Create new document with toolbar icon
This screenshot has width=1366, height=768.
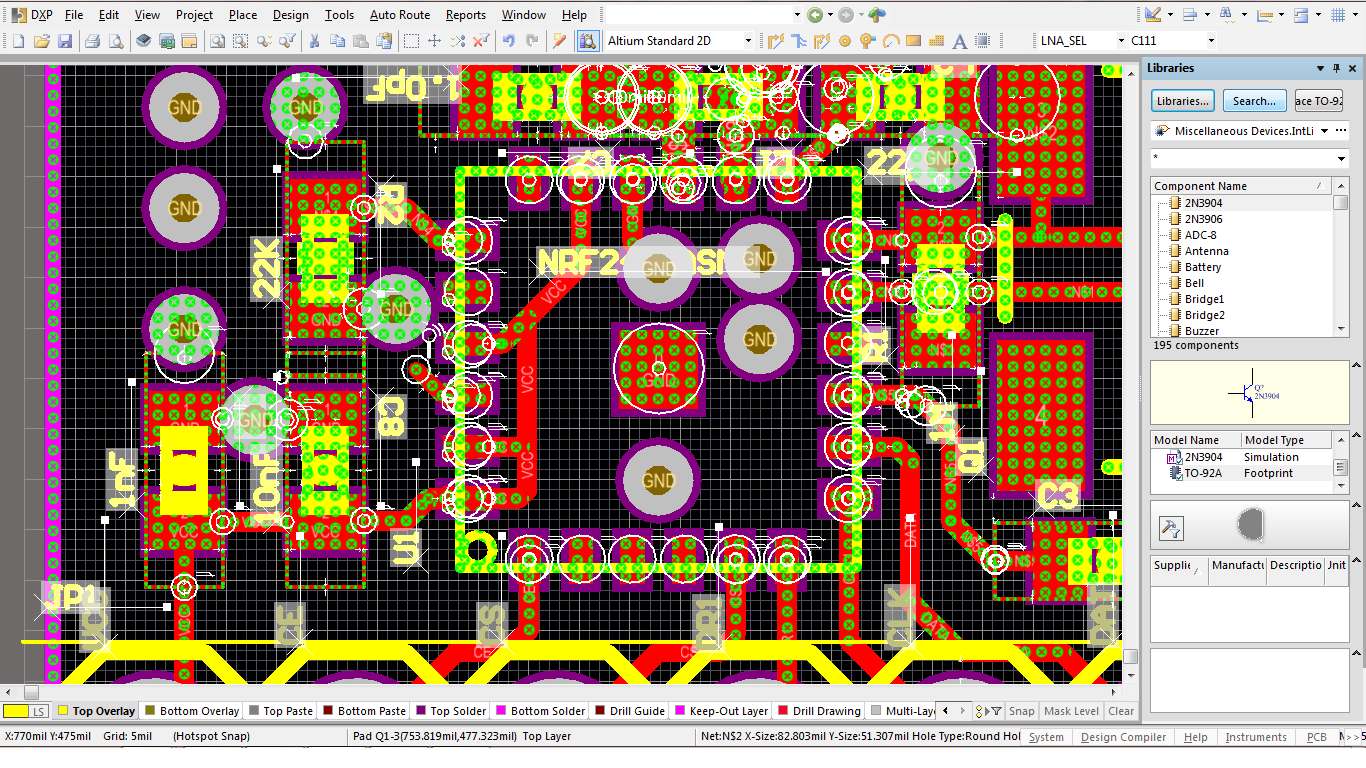pyautogui.click(x=19, y=41)
